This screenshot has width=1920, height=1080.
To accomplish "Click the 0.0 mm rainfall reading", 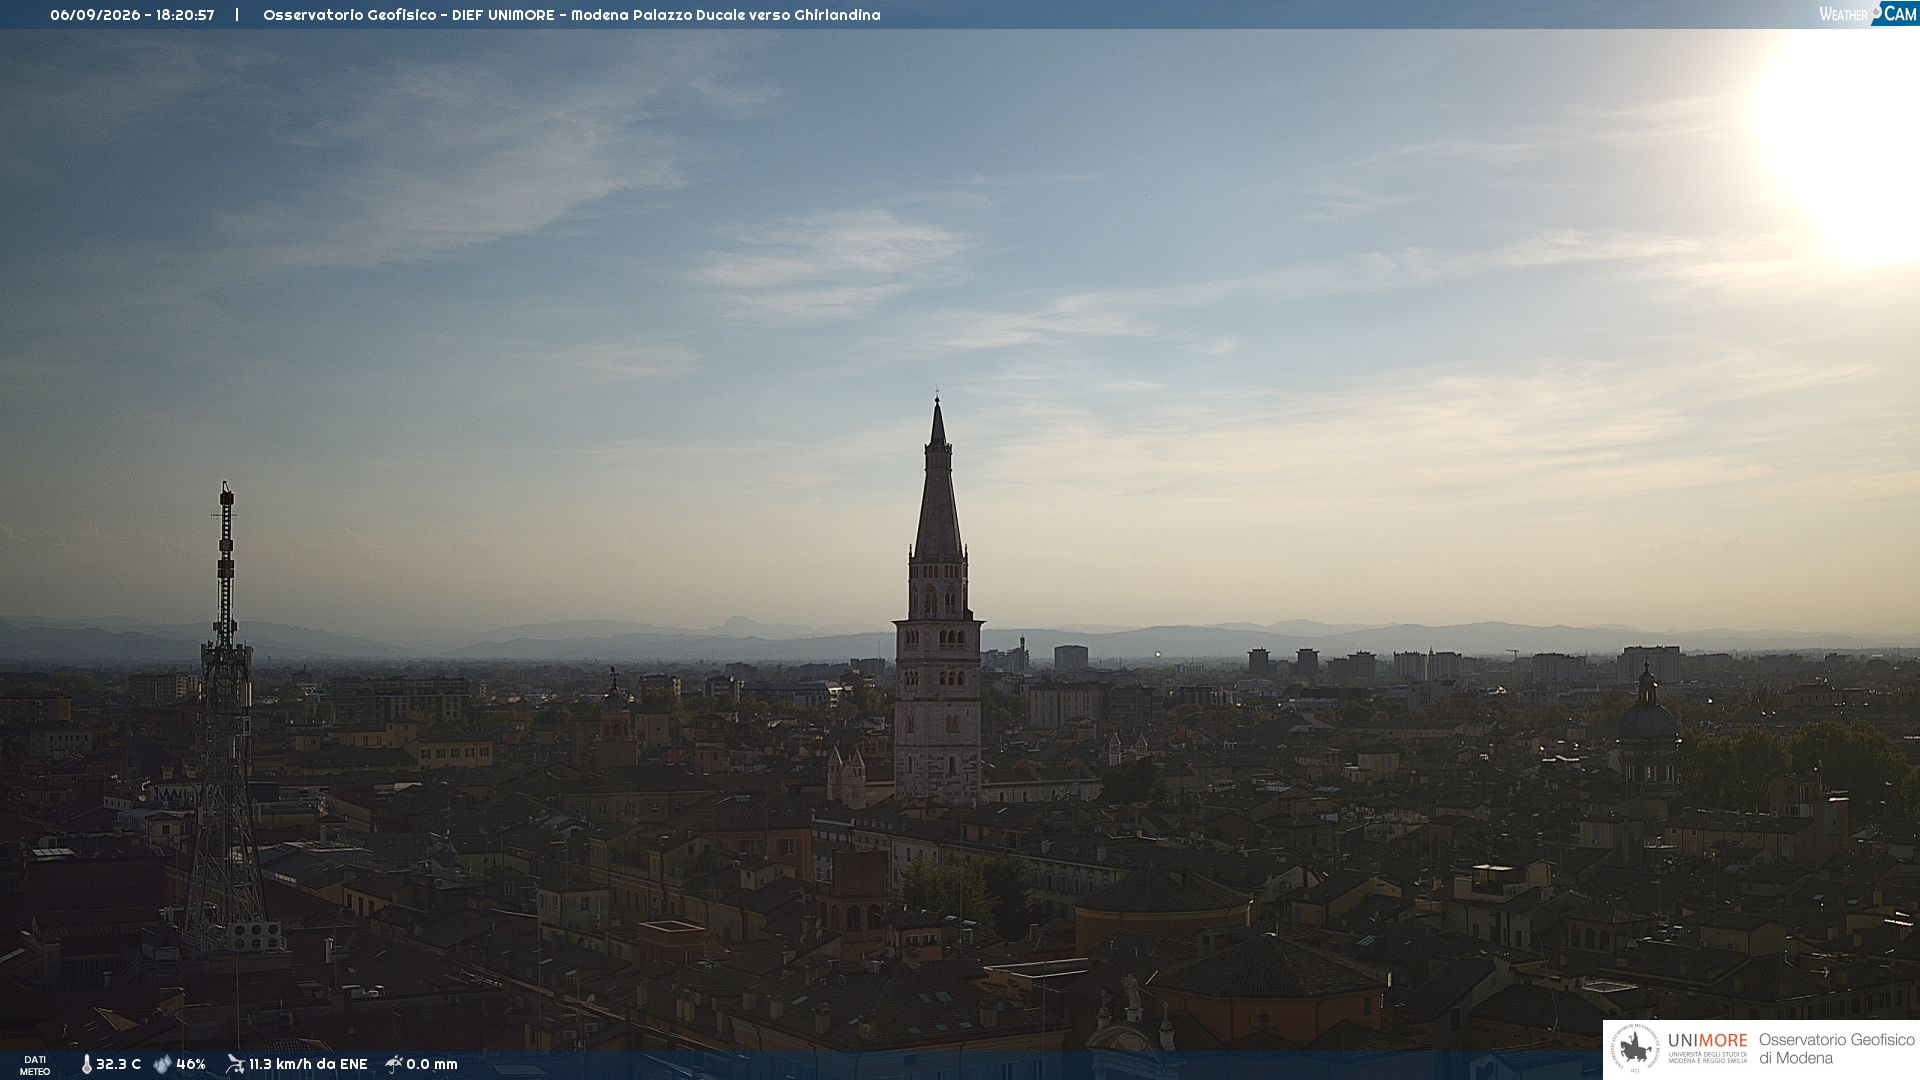I will click(431, 1064).
